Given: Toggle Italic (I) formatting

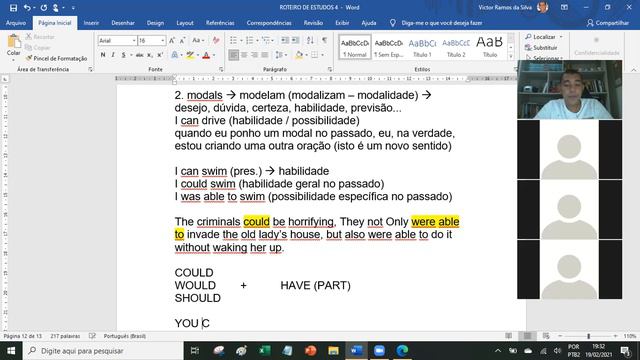Looking at the screenshot, I should [x=113, y=55].
